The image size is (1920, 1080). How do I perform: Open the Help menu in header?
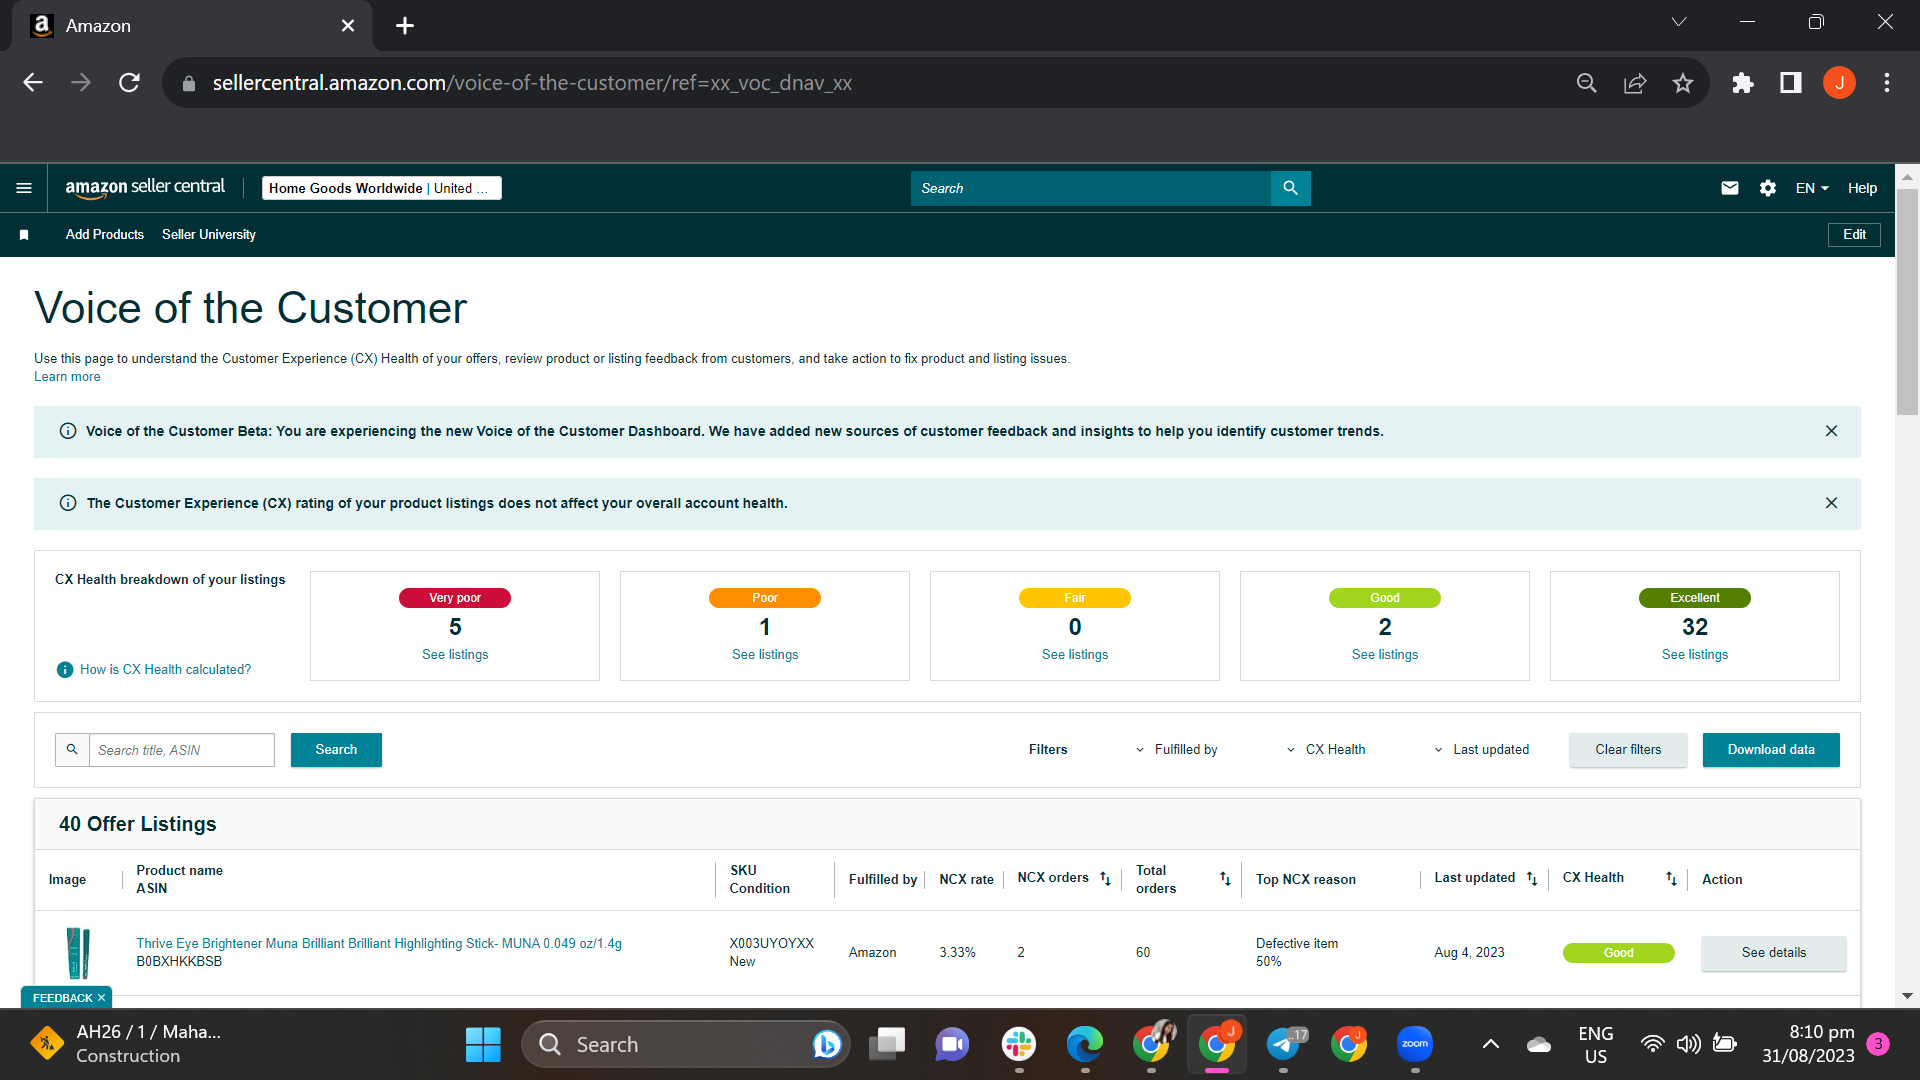coord(1862,188)
